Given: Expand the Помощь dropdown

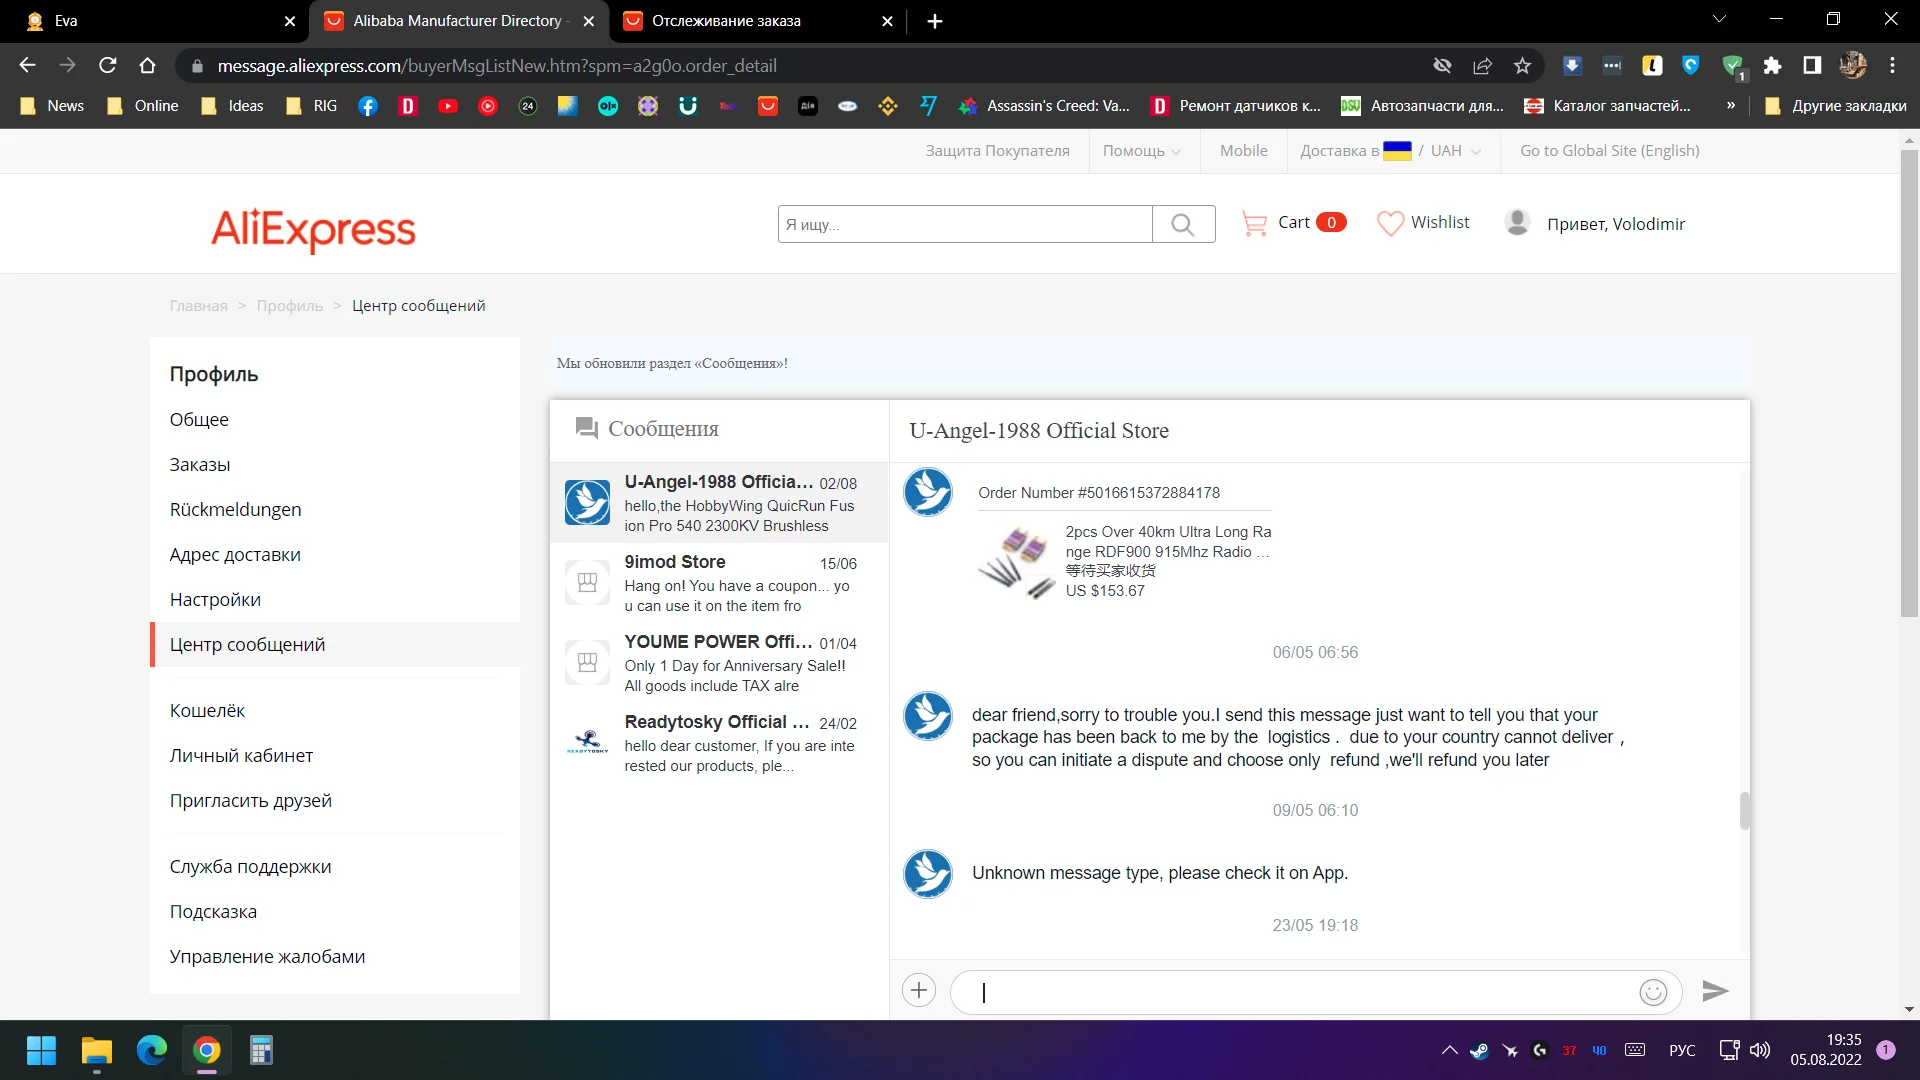Looking at the screenshot, I should (1142, 151).
